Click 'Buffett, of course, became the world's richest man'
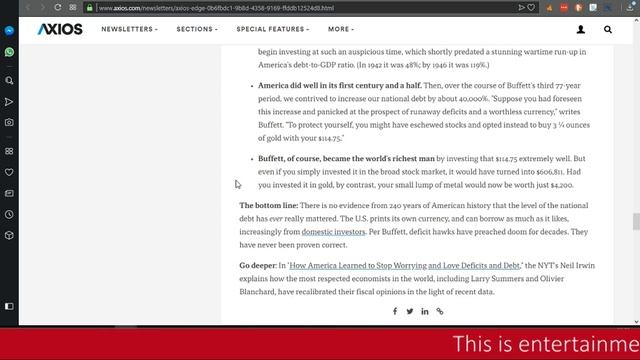 [346, 159]
